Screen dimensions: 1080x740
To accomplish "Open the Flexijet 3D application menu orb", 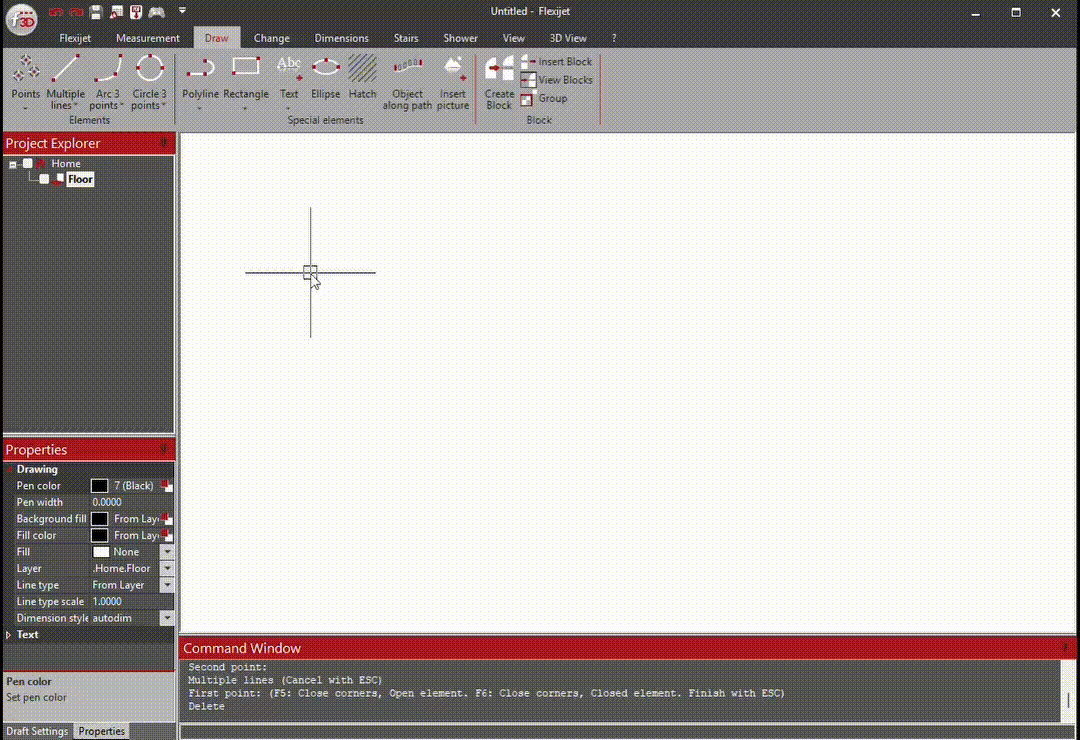I will [21, 19].
